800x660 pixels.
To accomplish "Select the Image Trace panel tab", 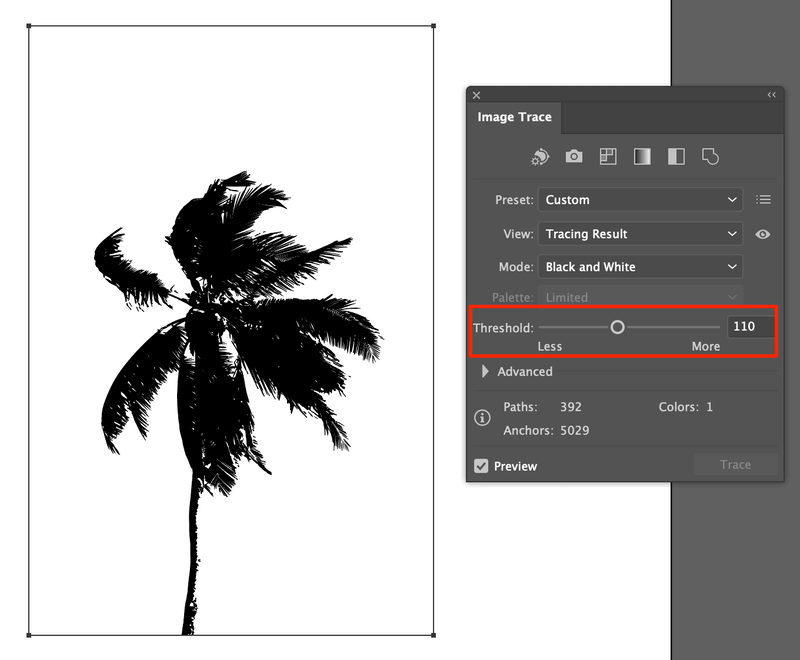I will pos(514,117).
